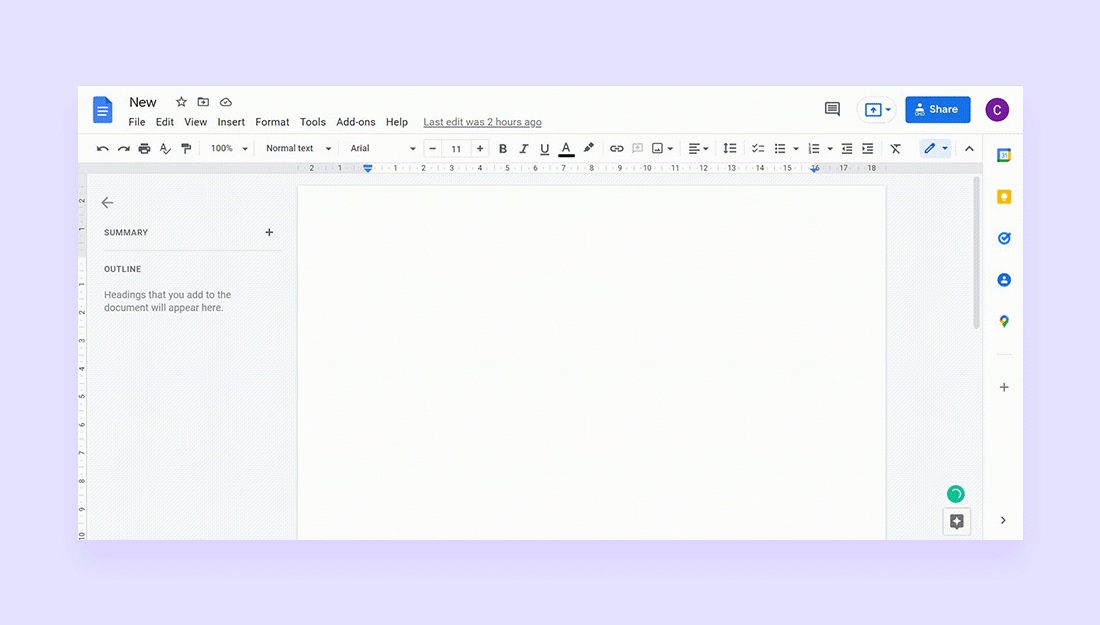1100x625 pixels.
Task: Open the zoom 100% dropdown
Action: coord(229,149)
